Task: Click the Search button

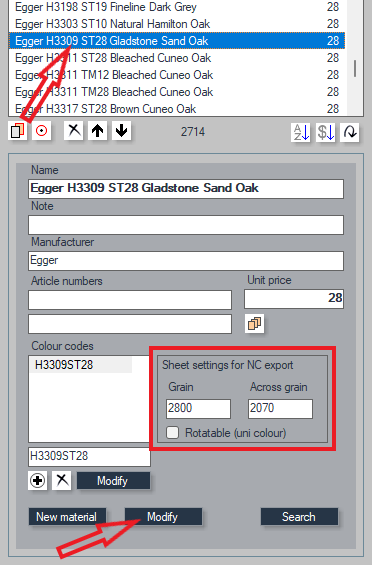Action: tap(299, 517)
